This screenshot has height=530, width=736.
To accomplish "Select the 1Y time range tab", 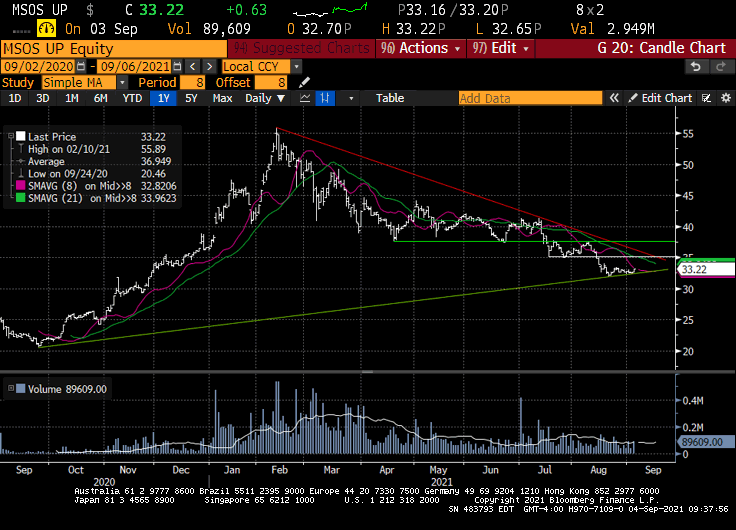I will (163, 98).
